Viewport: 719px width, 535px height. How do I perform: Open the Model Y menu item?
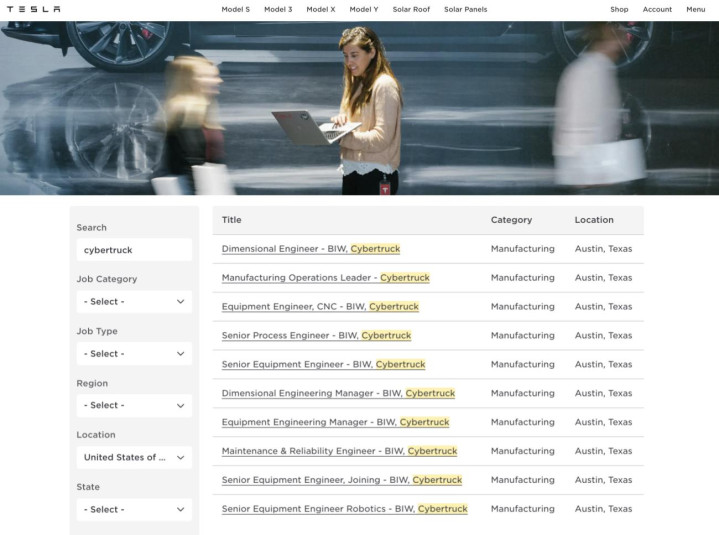(x=364, y=9)
